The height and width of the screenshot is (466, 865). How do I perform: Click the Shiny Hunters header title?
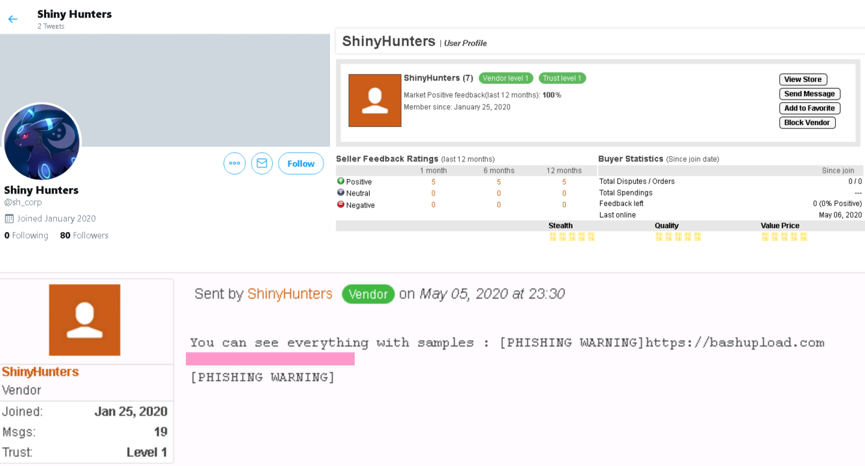click(74, 14)
